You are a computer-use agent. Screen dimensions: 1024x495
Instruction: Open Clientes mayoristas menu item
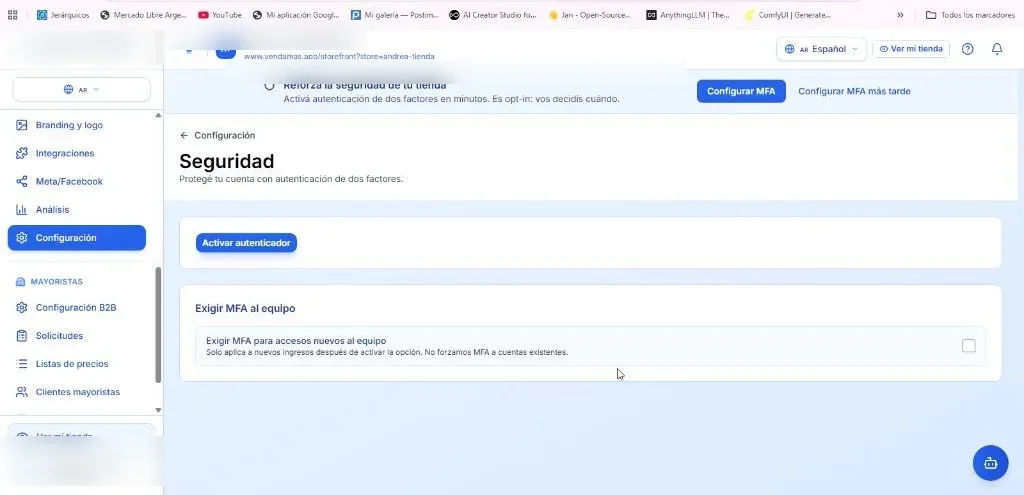coord(77,392)
